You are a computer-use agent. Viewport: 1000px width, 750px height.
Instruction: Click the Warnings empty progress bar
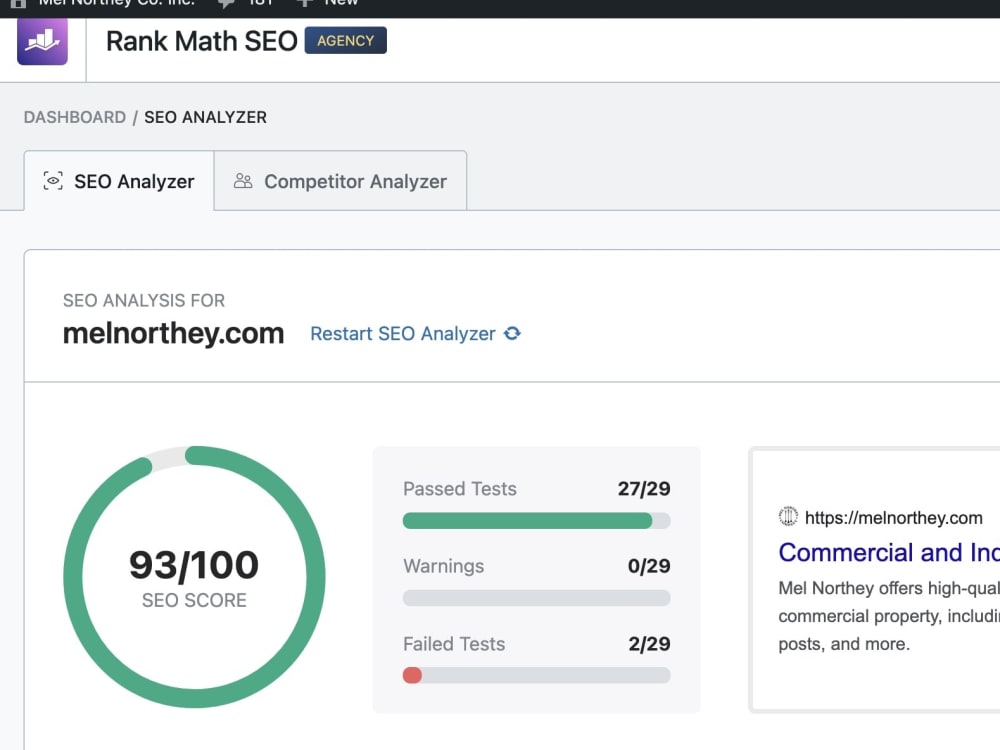coord(536,598)
